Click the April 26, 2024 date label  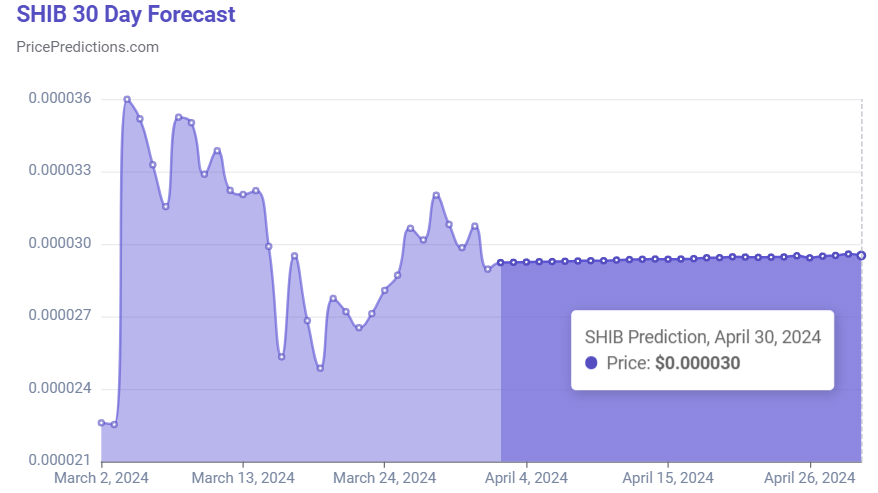point(809,478)
